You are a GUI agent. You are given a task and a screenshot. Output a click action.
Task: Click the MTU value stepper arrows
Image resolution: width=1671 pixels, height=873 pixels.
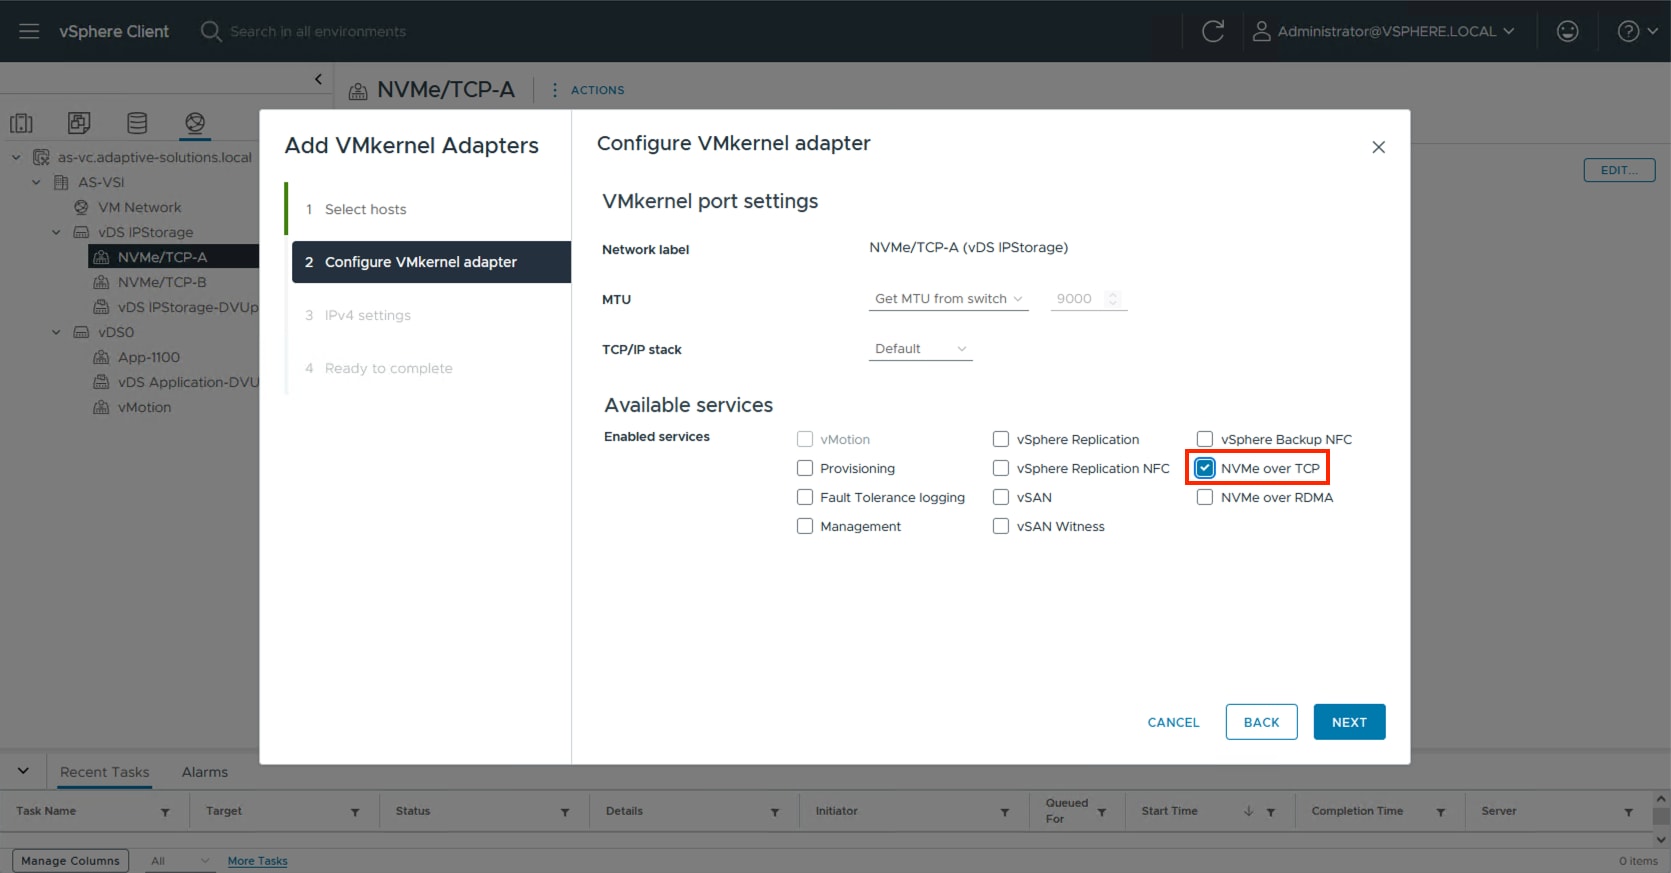click(1113, 299)
